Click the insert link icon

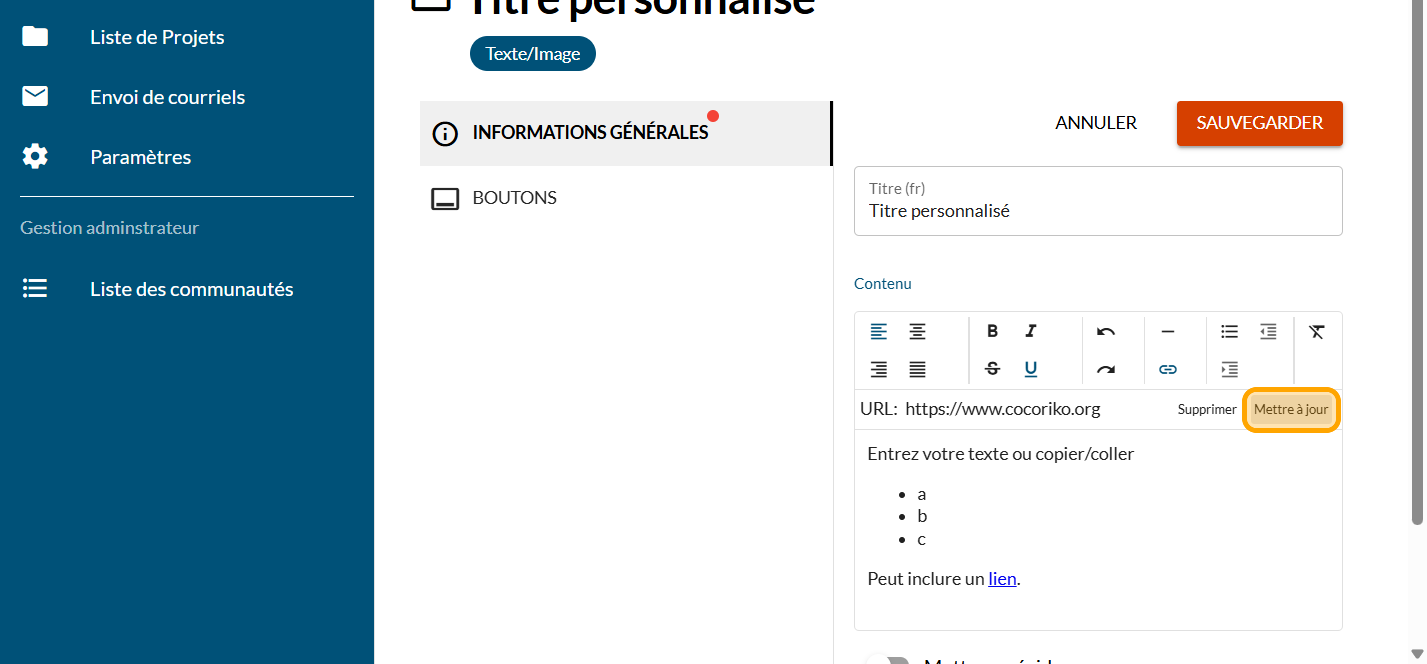point(1167,370)
